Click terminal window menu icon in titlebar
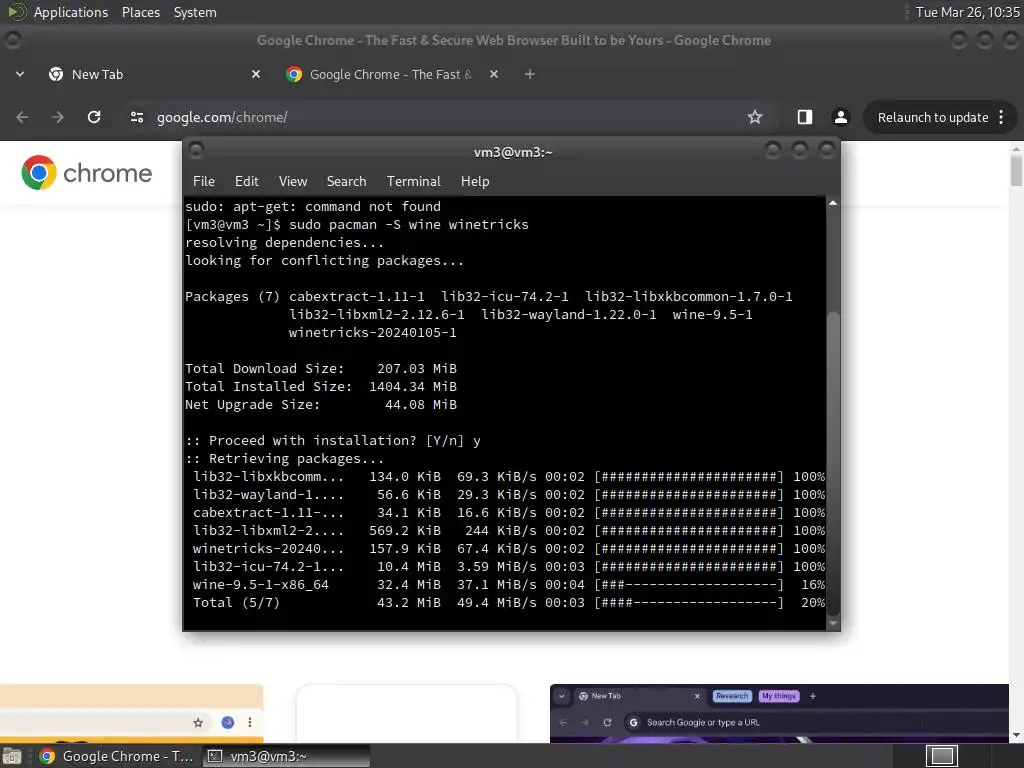 (x=196, y=152)
